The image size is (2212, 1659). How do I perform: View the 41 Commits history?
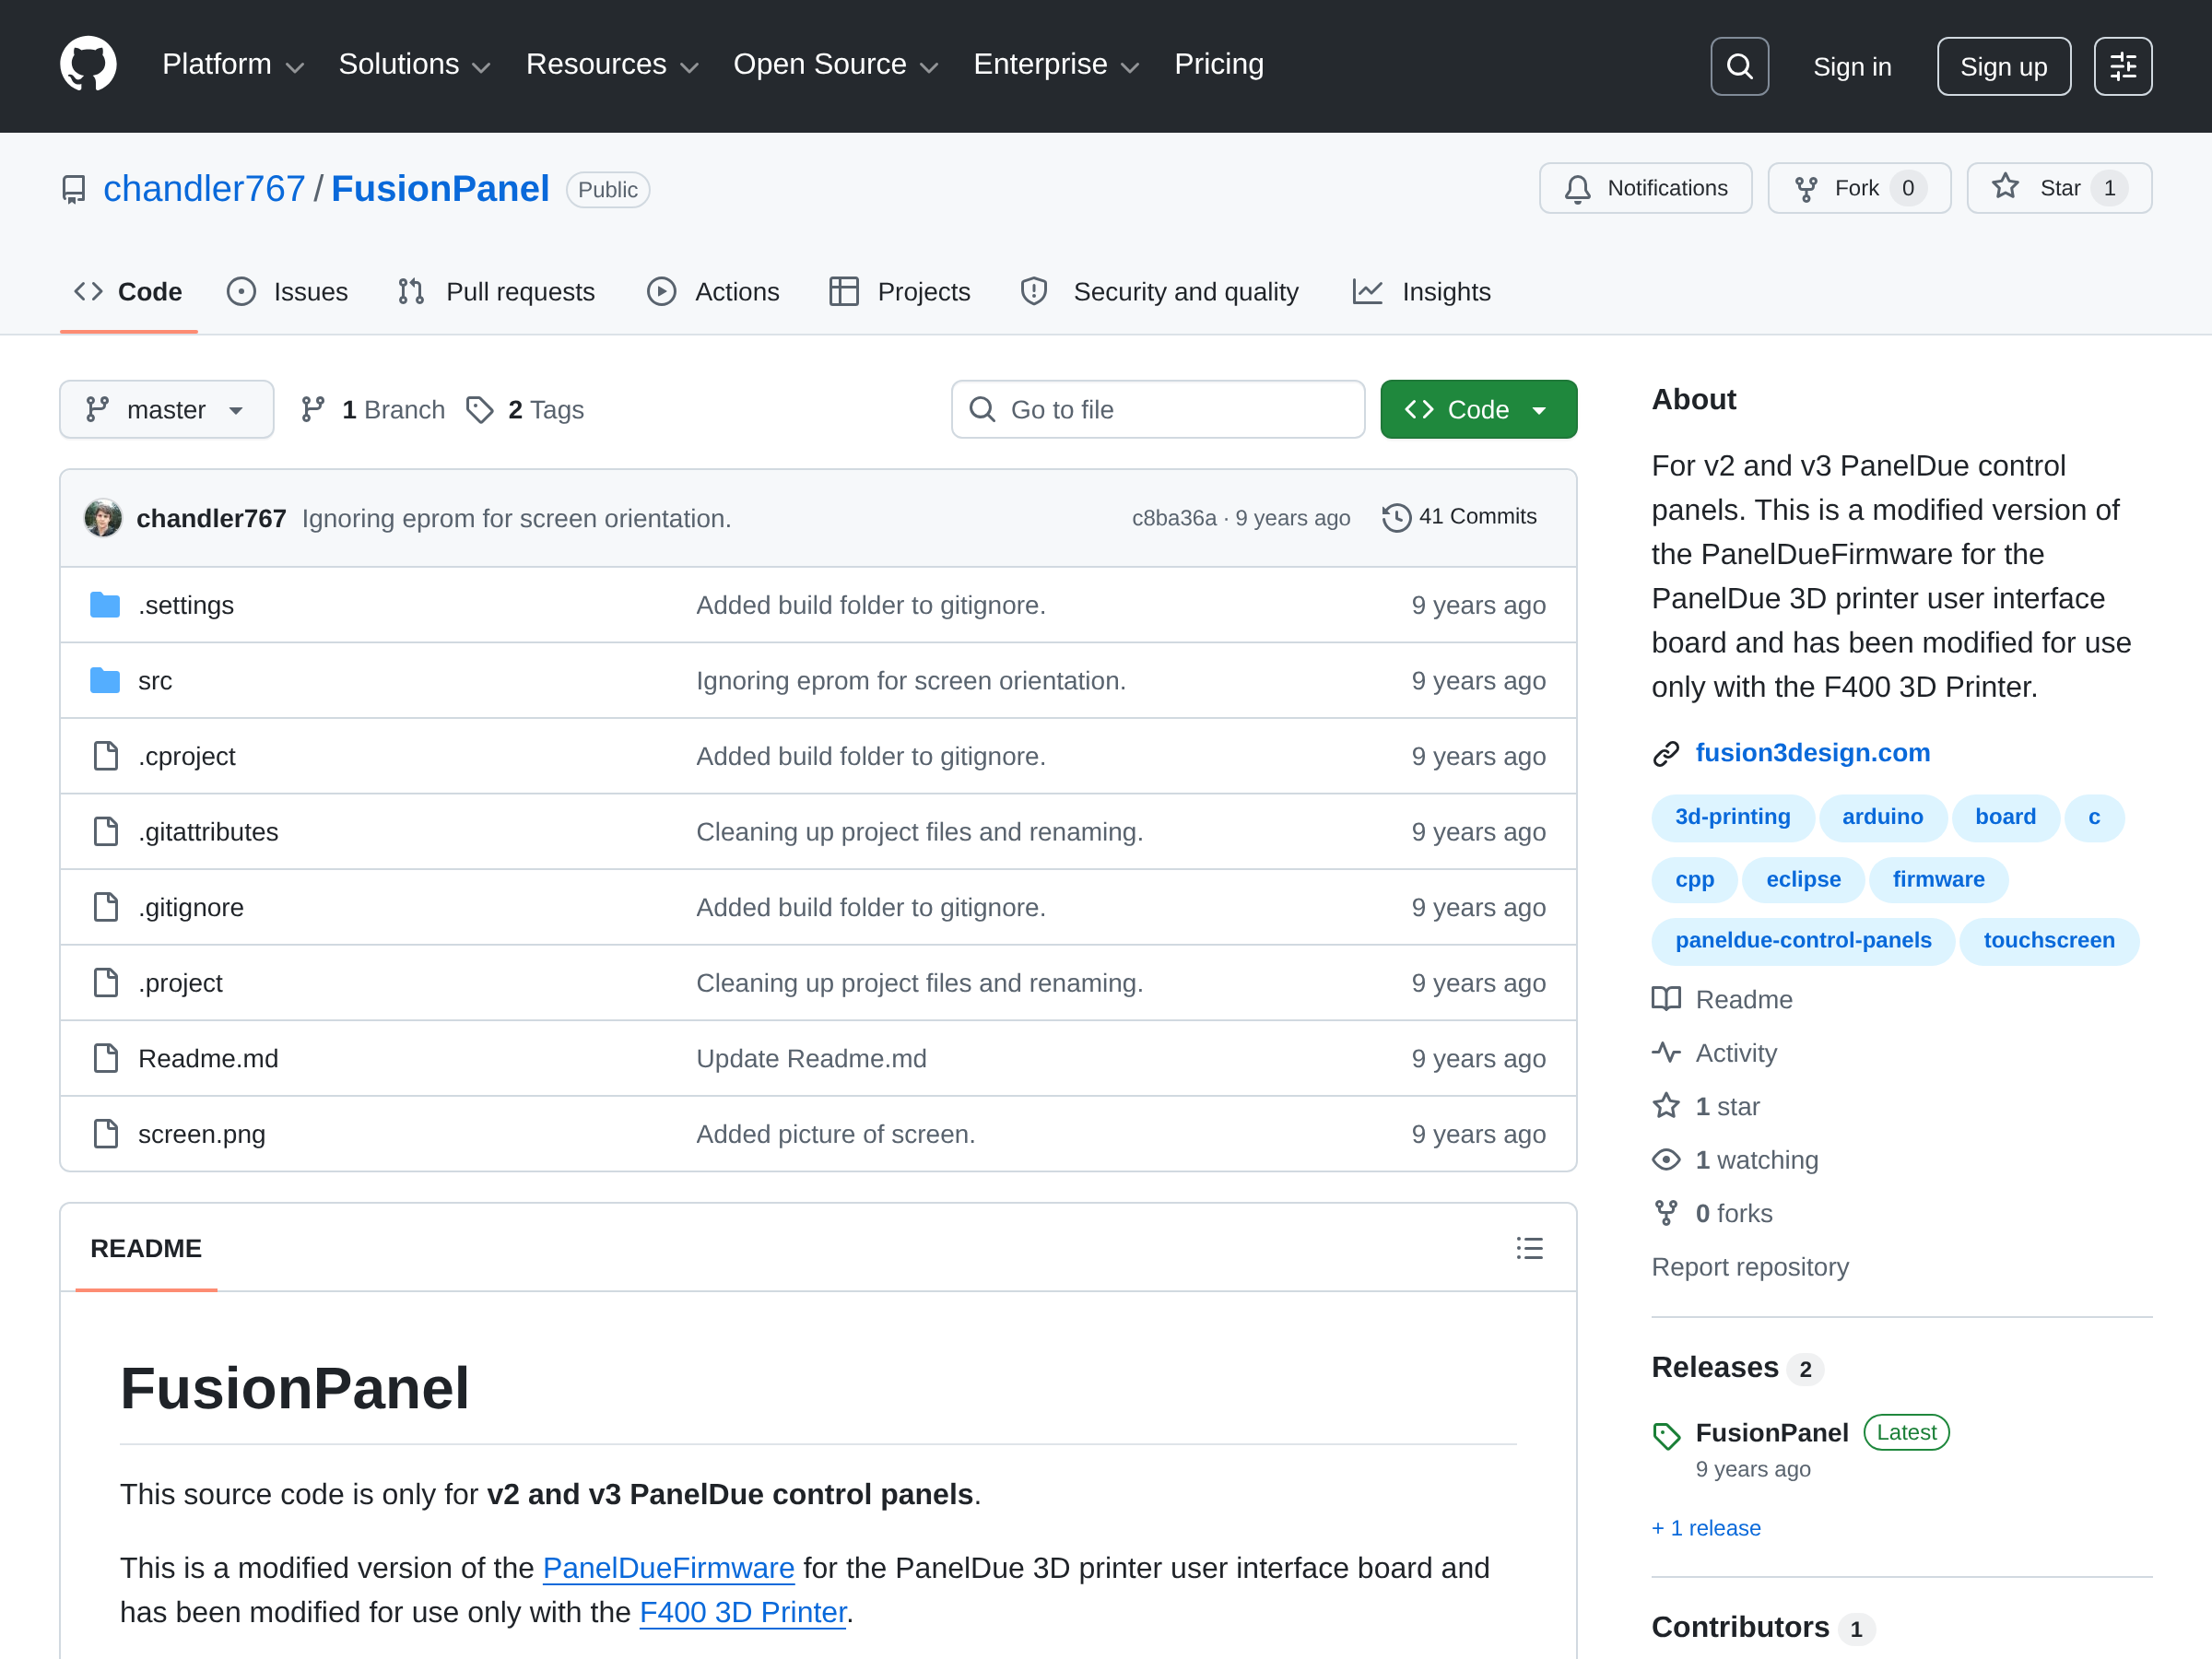[1459, 517]
